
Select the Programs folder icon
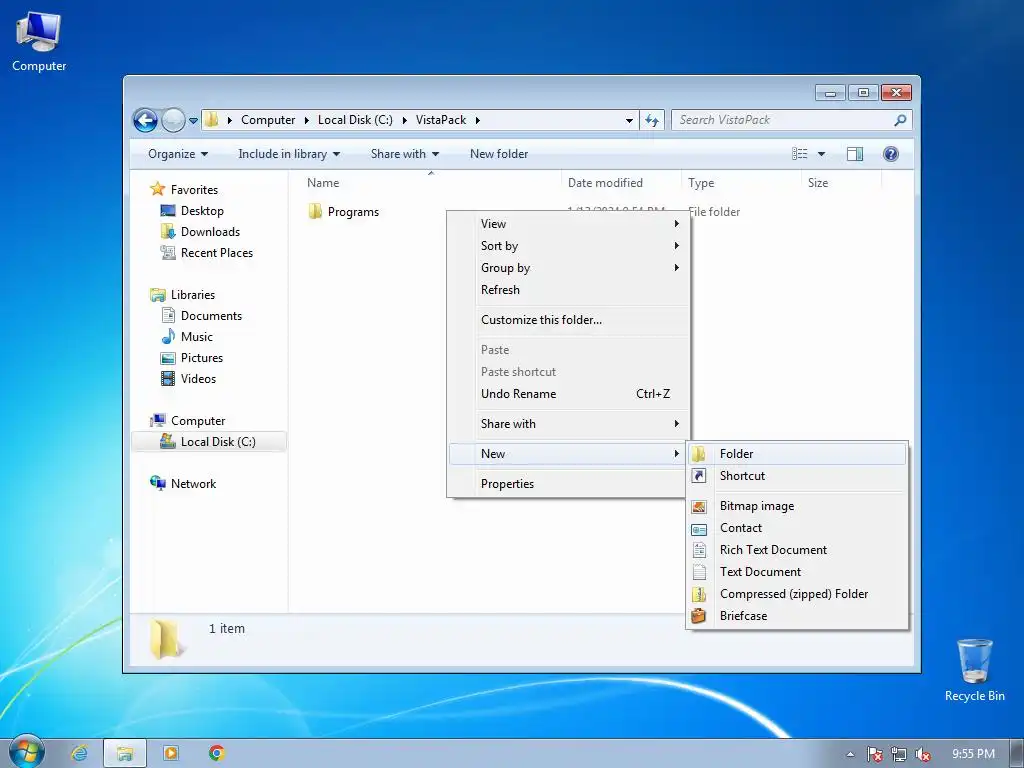315,212
